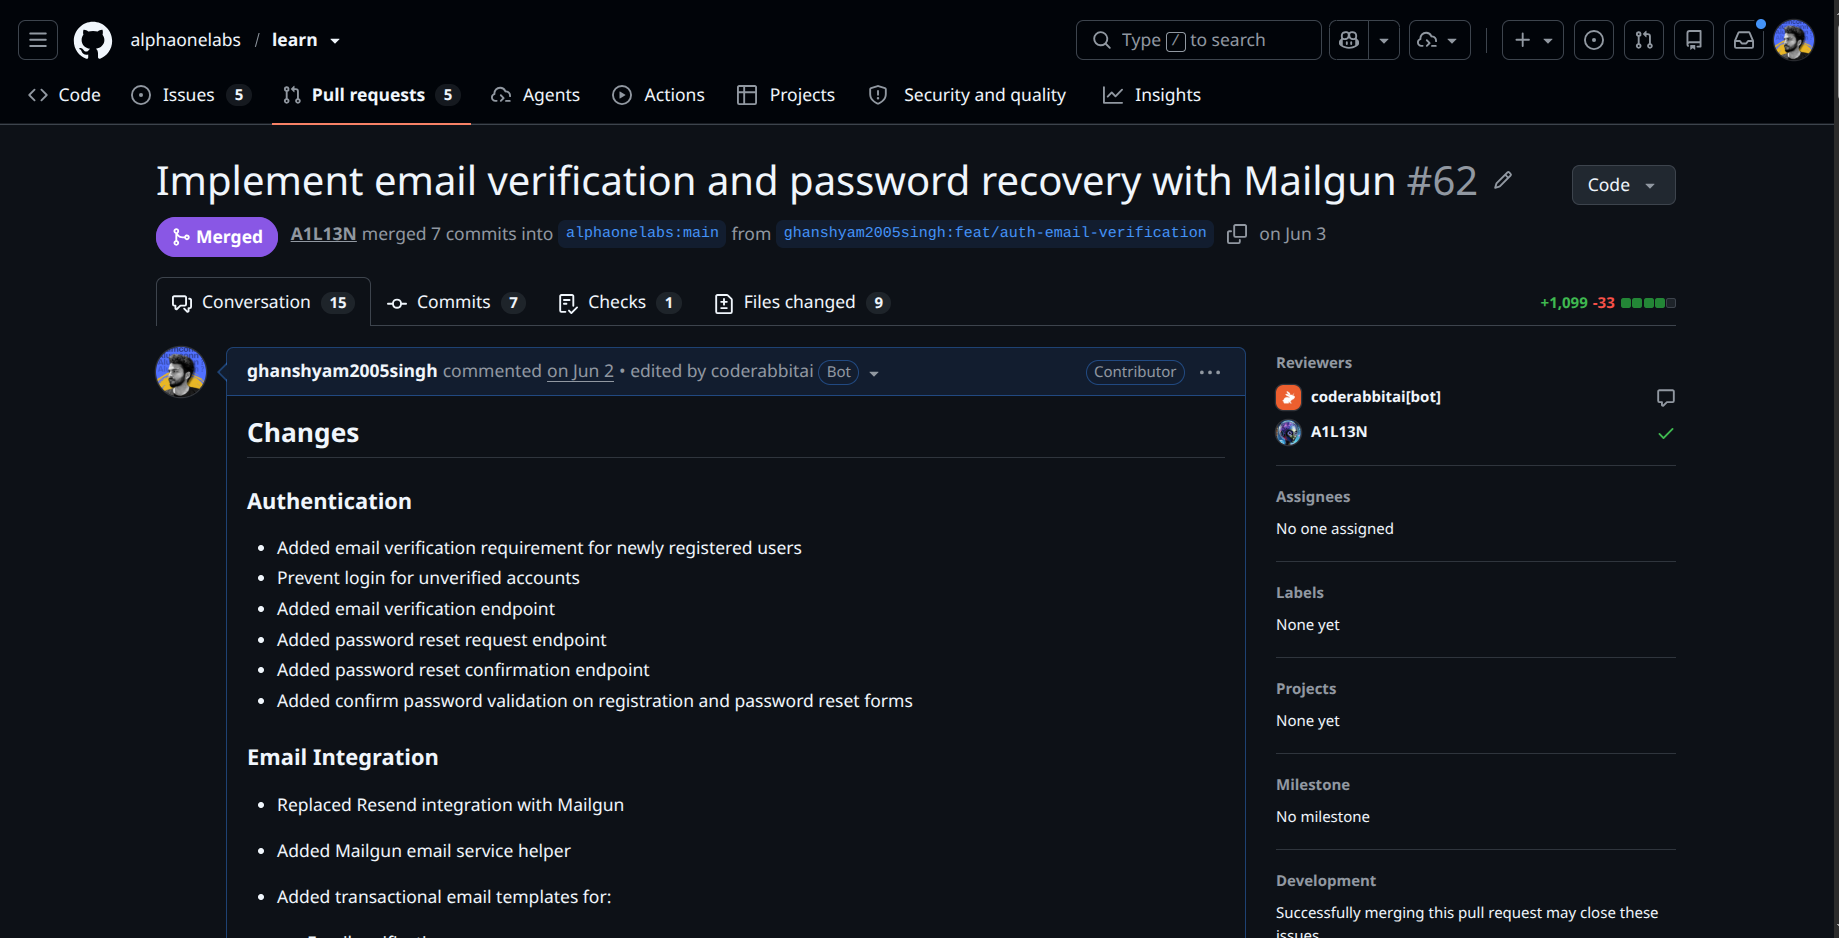Screen dimensions: 1839x938
Task: Select the Commits tab
Action: (455, 302)
